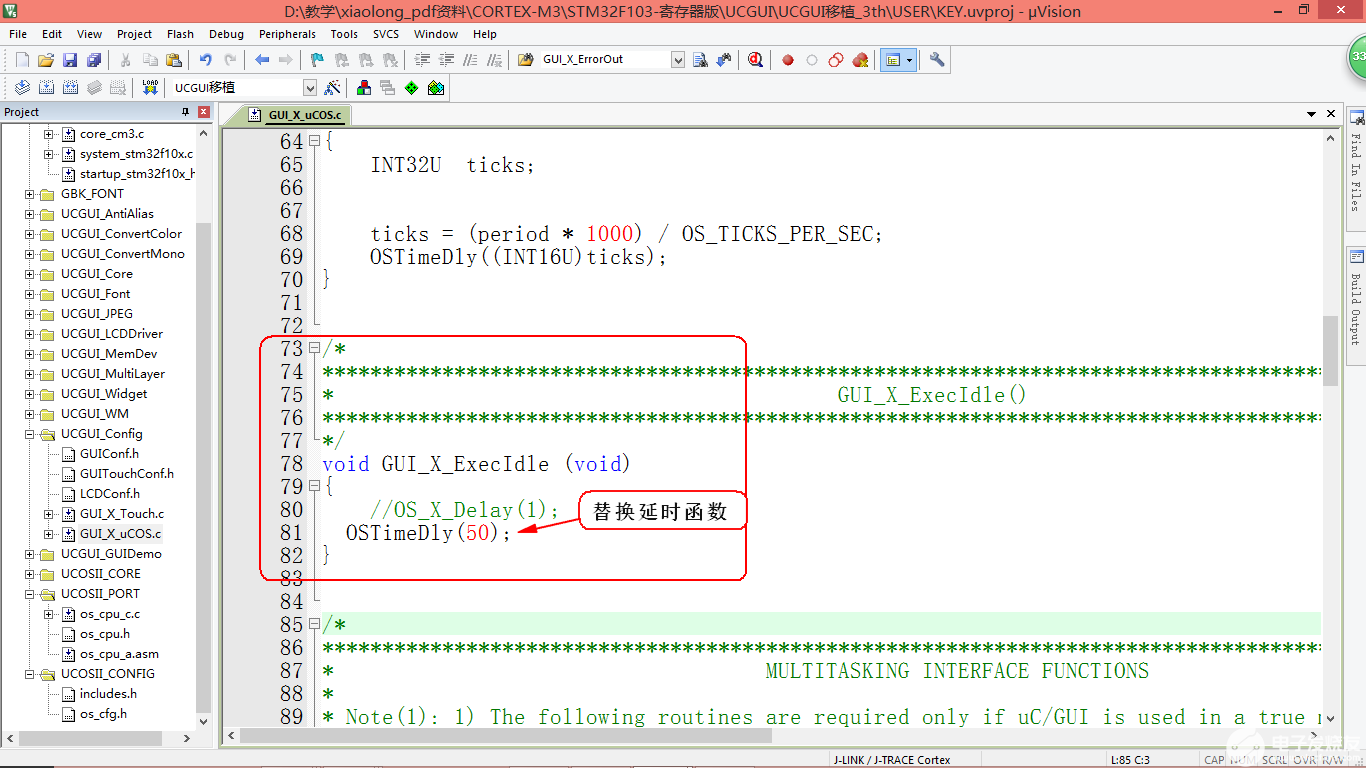
Task: Open the UCGUI移植 target selector dropdown
Action: click(x=309, y=88)
